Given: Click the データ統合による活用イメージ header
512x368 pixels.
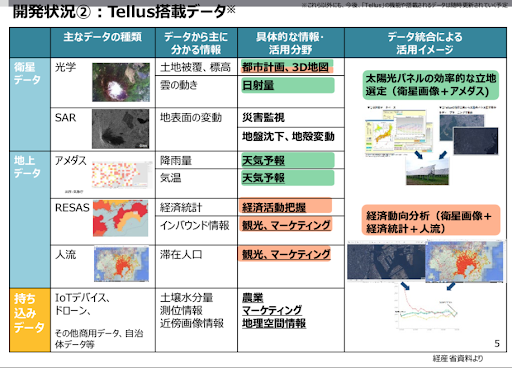Looking at the screenshot, I should point(425,42).
